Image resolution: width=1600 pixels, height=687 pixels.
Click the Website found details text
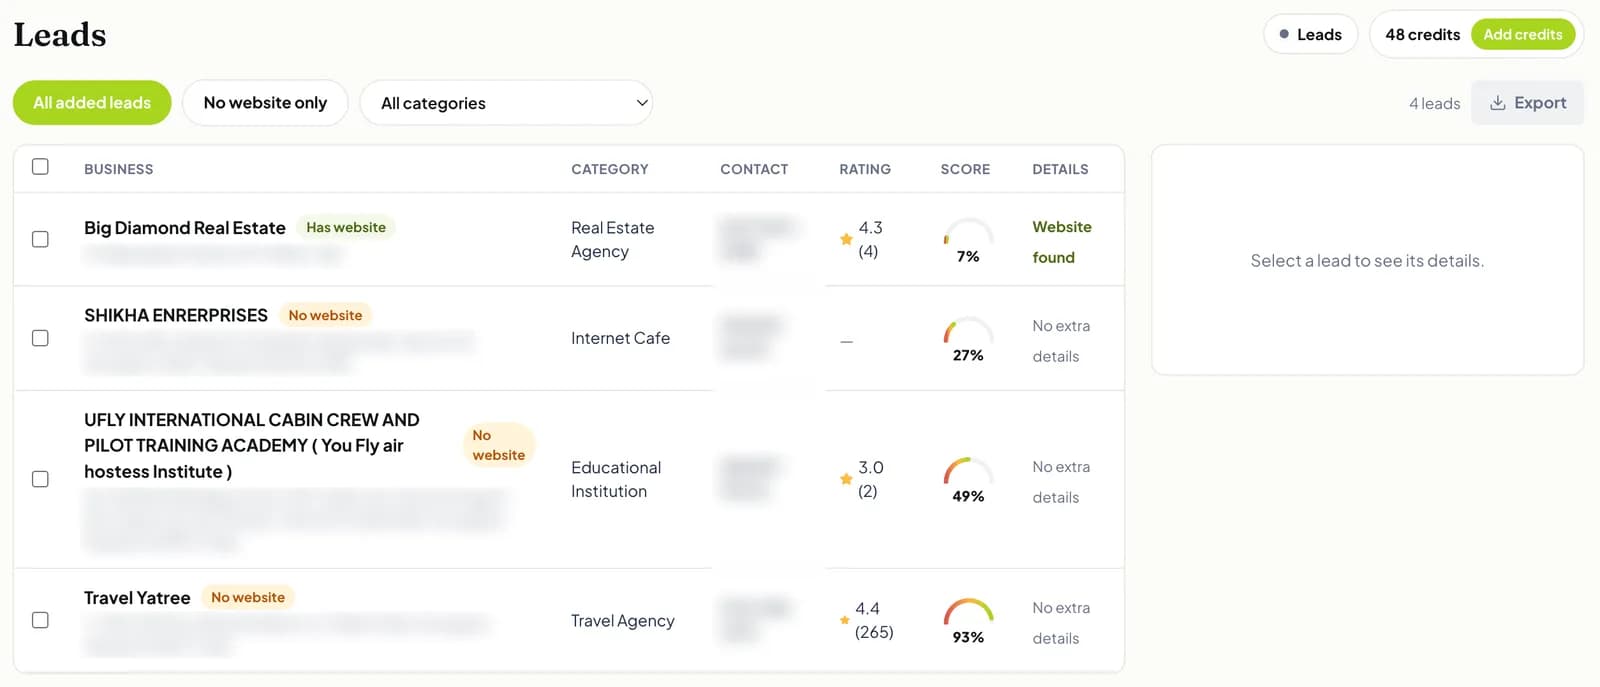(x=1062, y=242)
